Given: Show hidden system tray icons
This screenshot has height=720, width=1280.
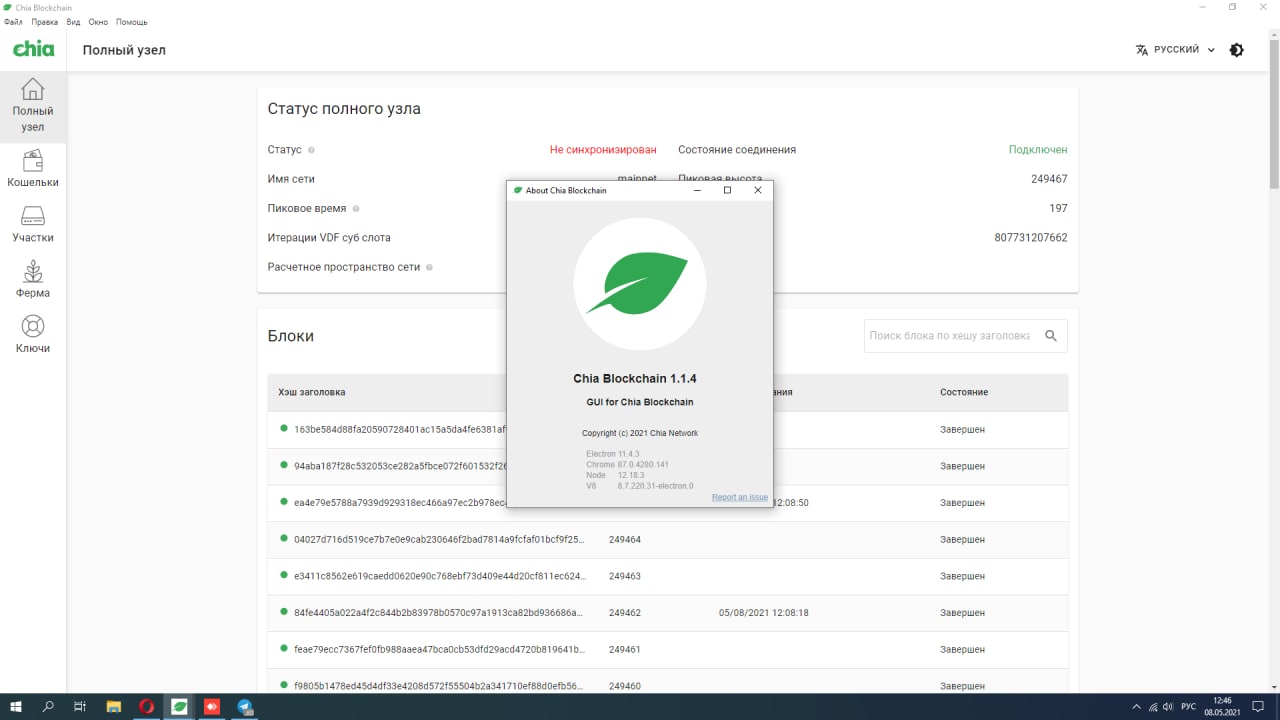Looking at the screenshot, I should (1136, 707).
